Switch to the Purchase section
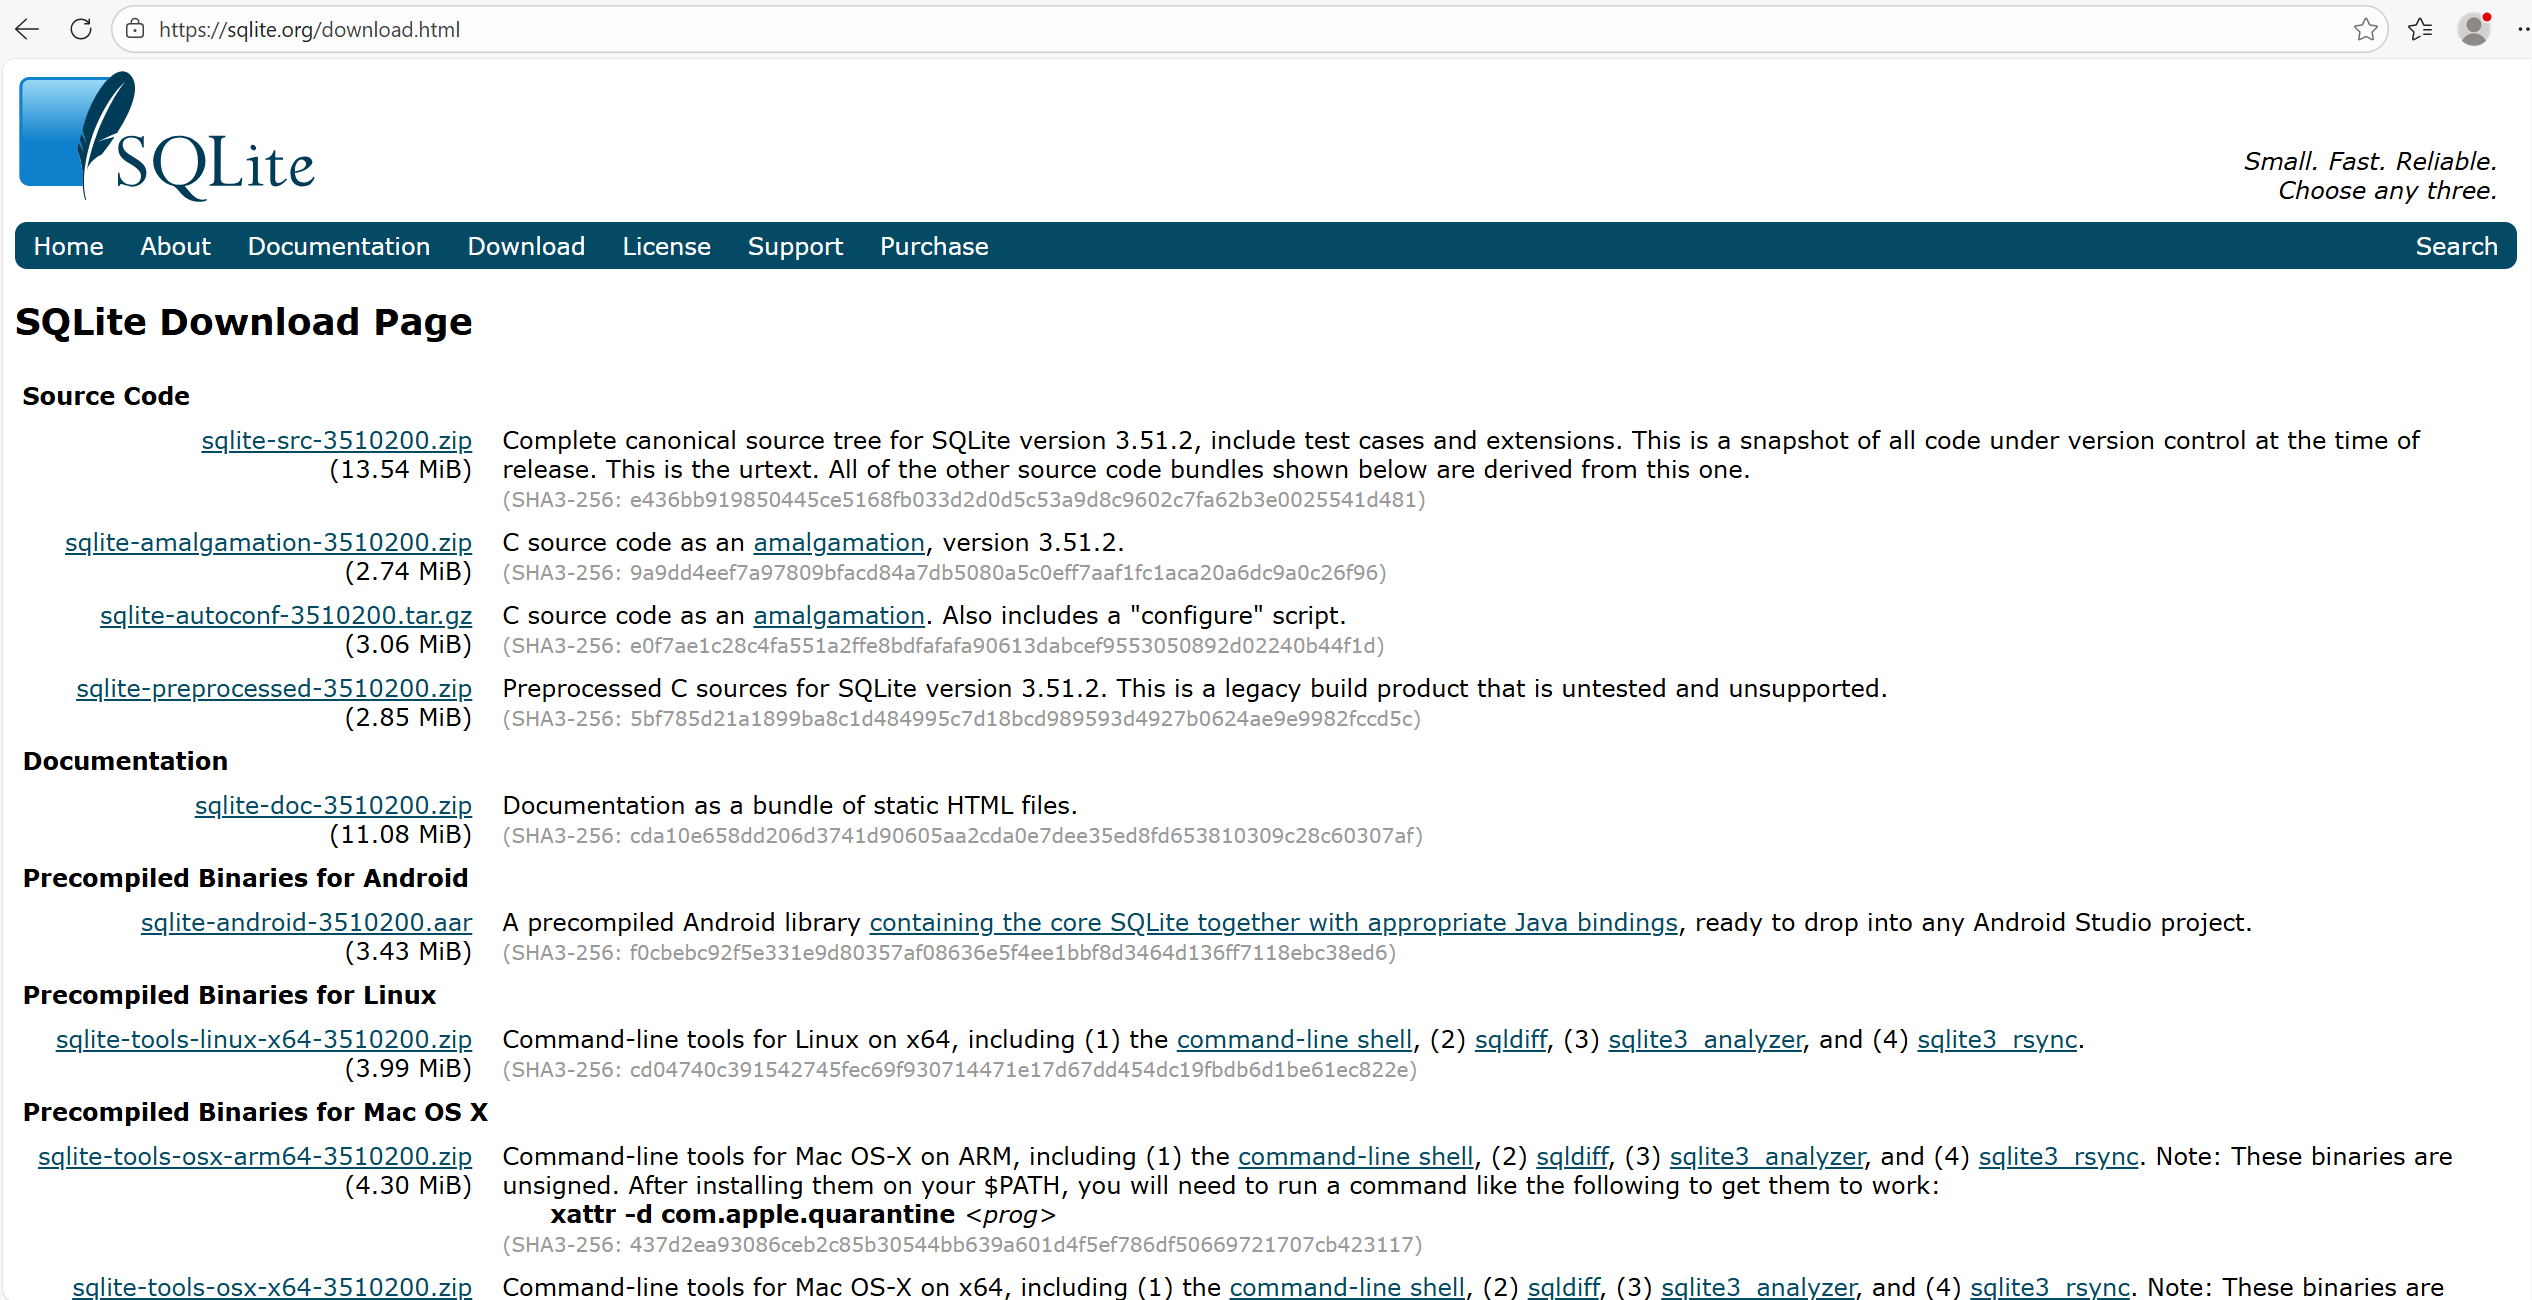Image resolution: width=2532 pixels, height=1300 pixels. 933,246
